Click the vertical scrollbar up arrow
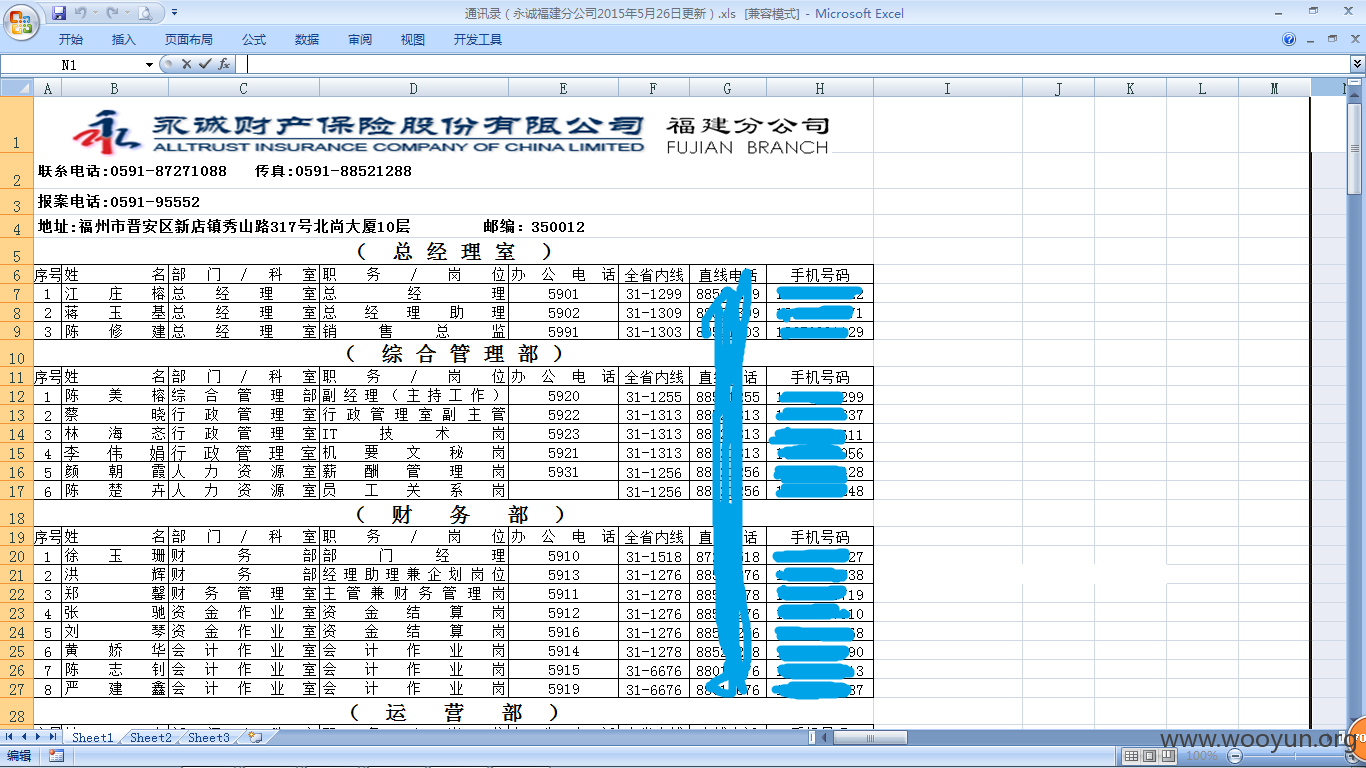Screen dimensions: 1366x768 (1354, 97)
